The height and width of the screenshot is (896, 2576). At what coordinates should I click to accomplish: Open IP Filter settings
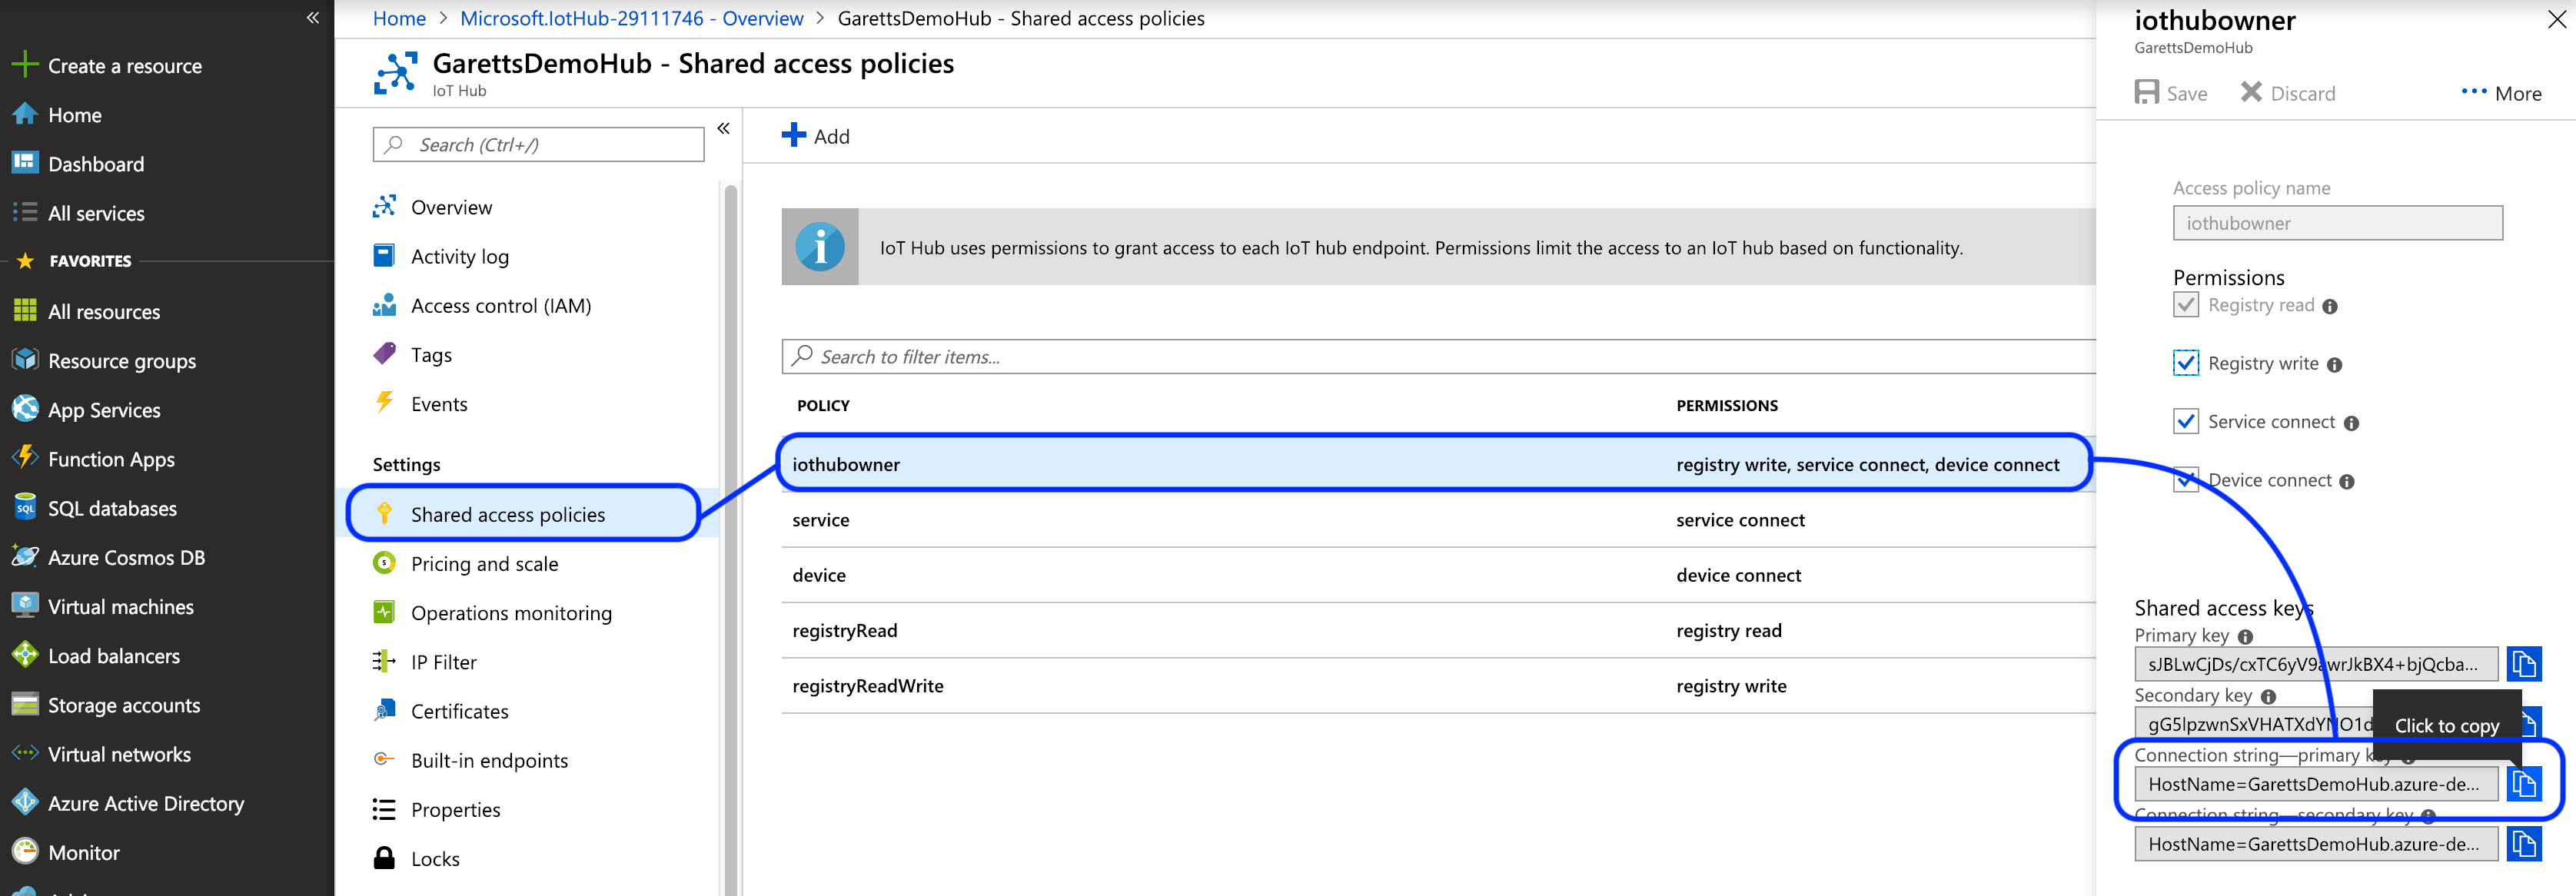pos(443,662)
